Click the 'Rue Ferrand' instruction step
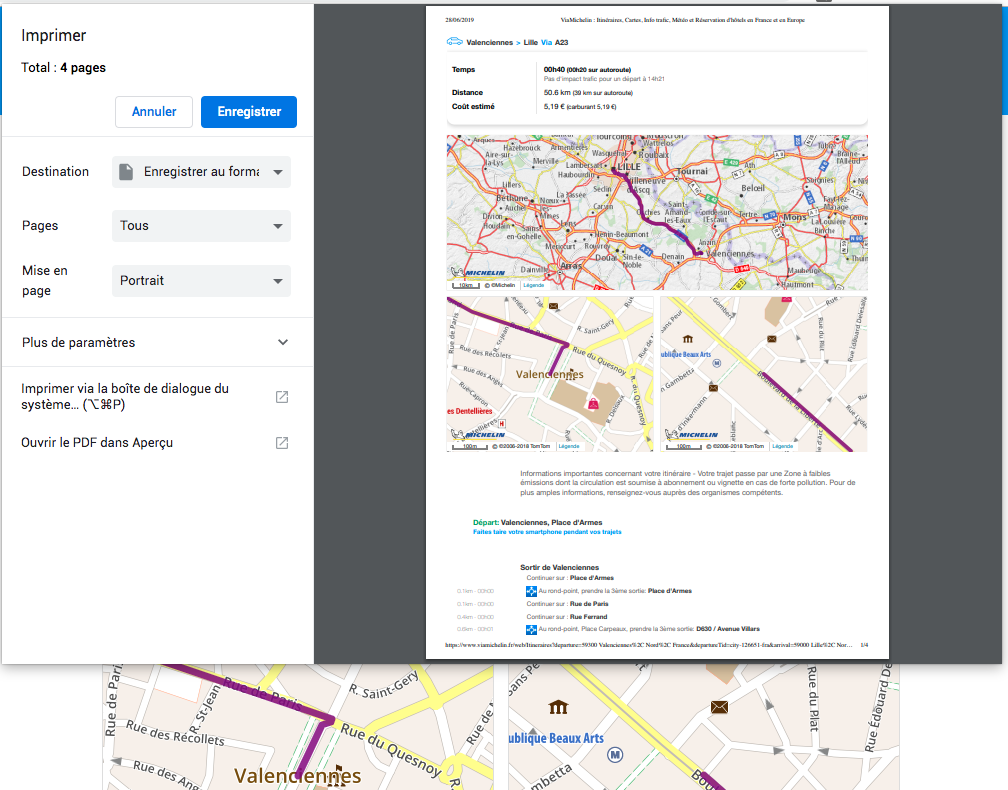Image resolution: width=1008 pixels, height=790 pixels. click(x=566, y=616)
